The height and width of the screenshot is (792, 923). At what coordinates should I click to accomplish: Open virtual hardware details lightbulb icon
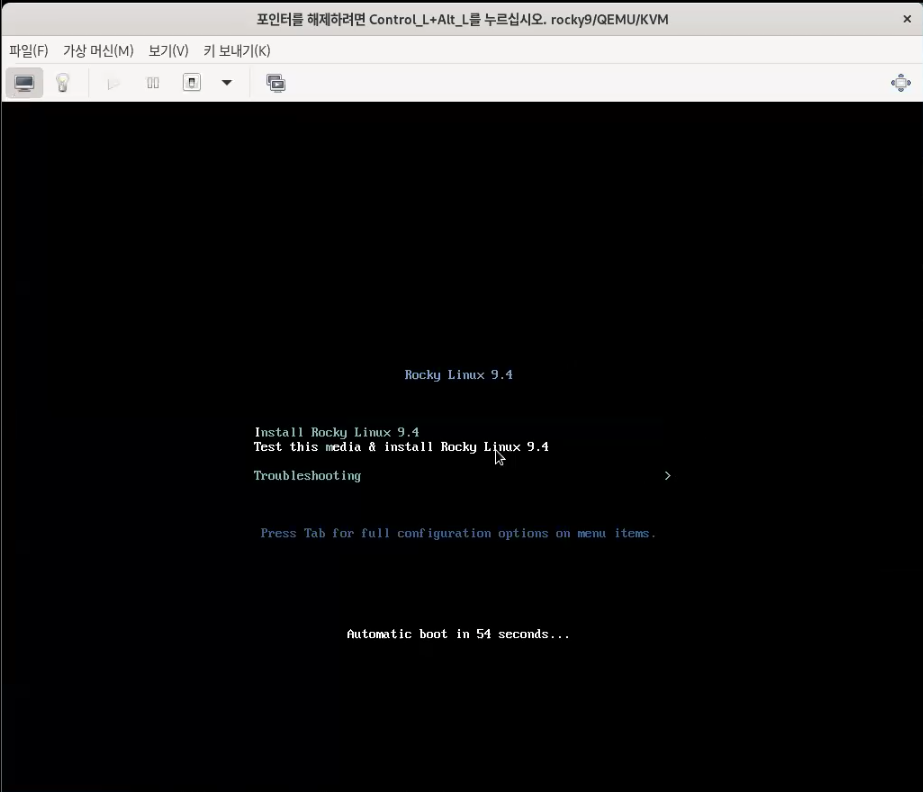pyautogui.click(x=63, y=83)
